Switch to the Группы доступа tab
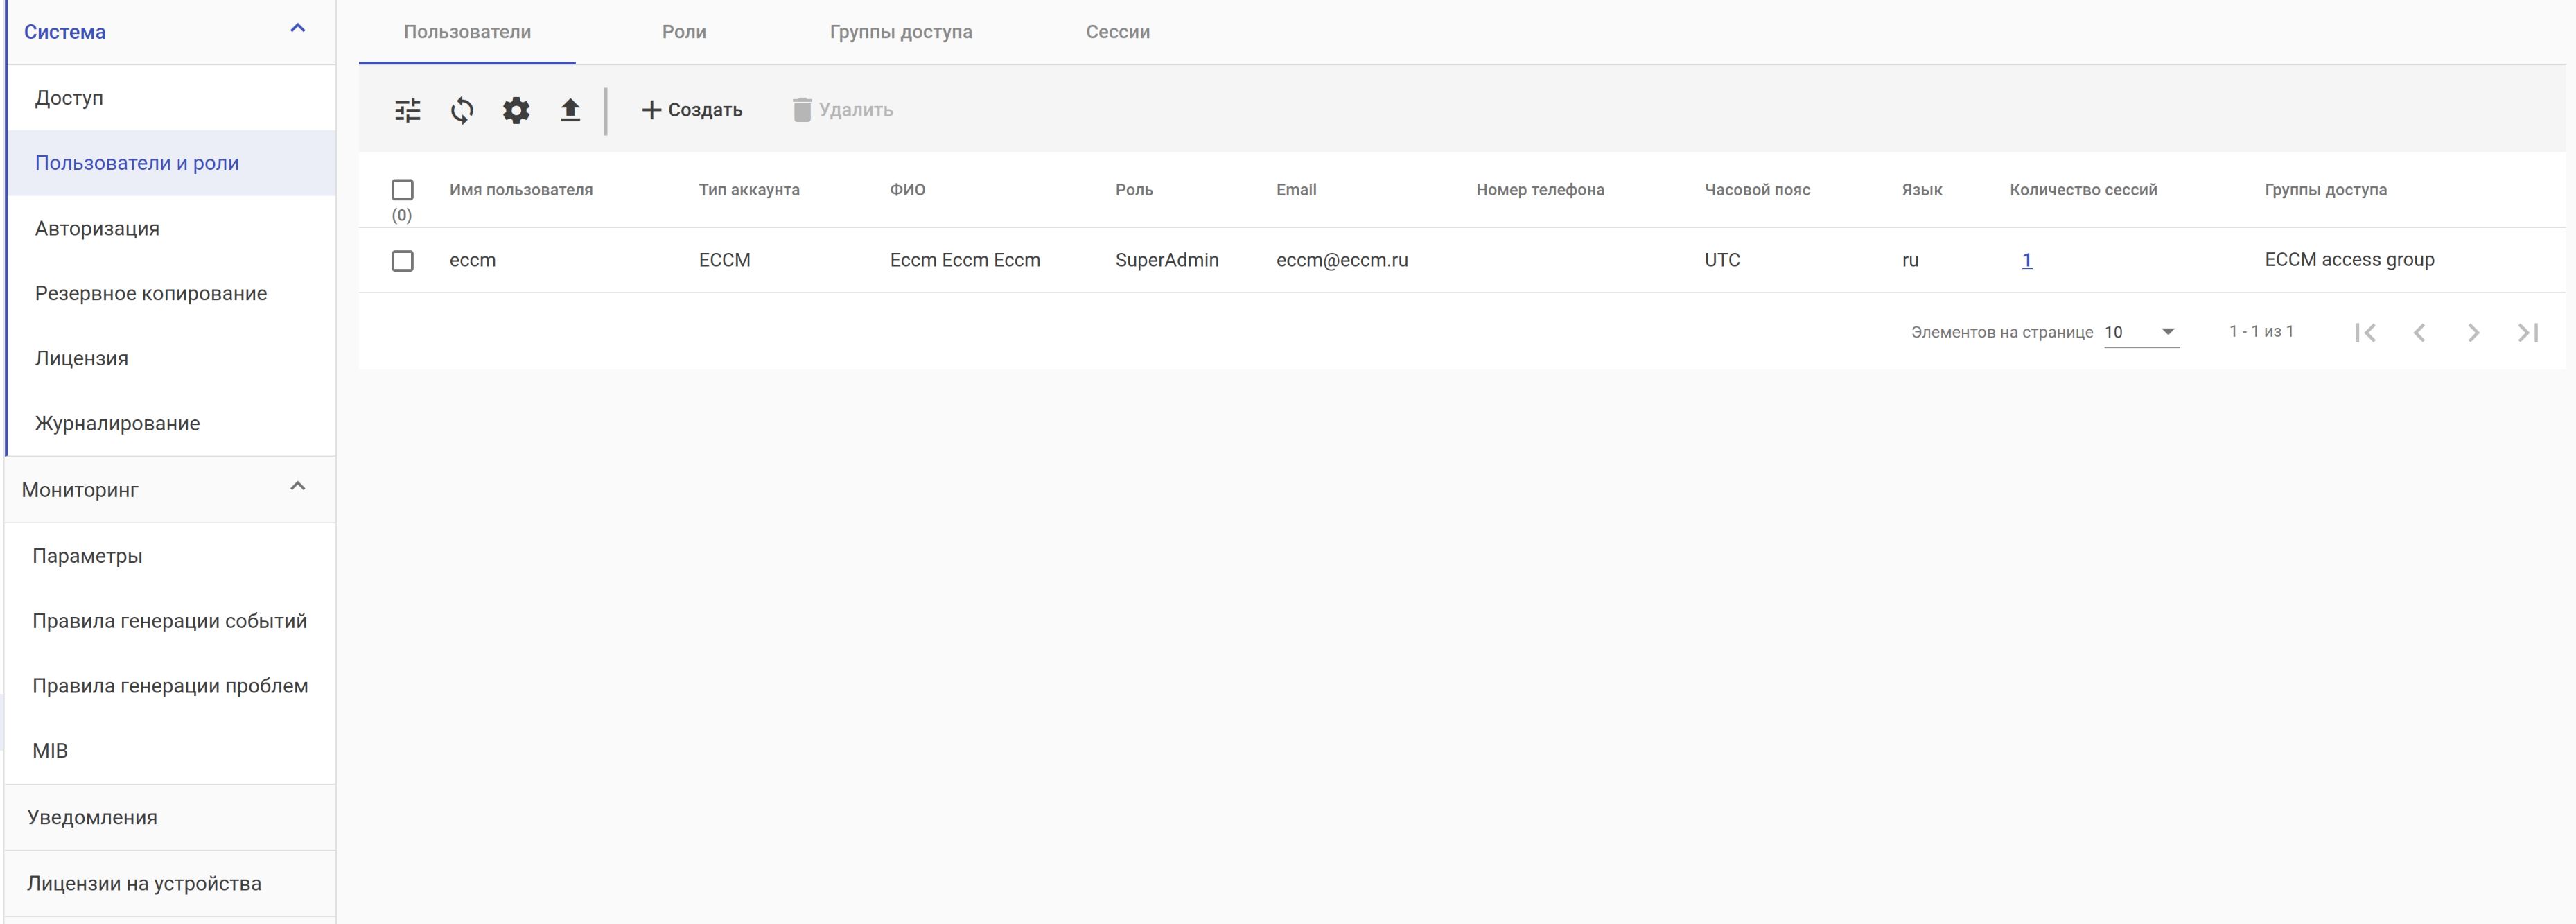The width and height of the screenshot is (2576, 924). tap(900, 32)
